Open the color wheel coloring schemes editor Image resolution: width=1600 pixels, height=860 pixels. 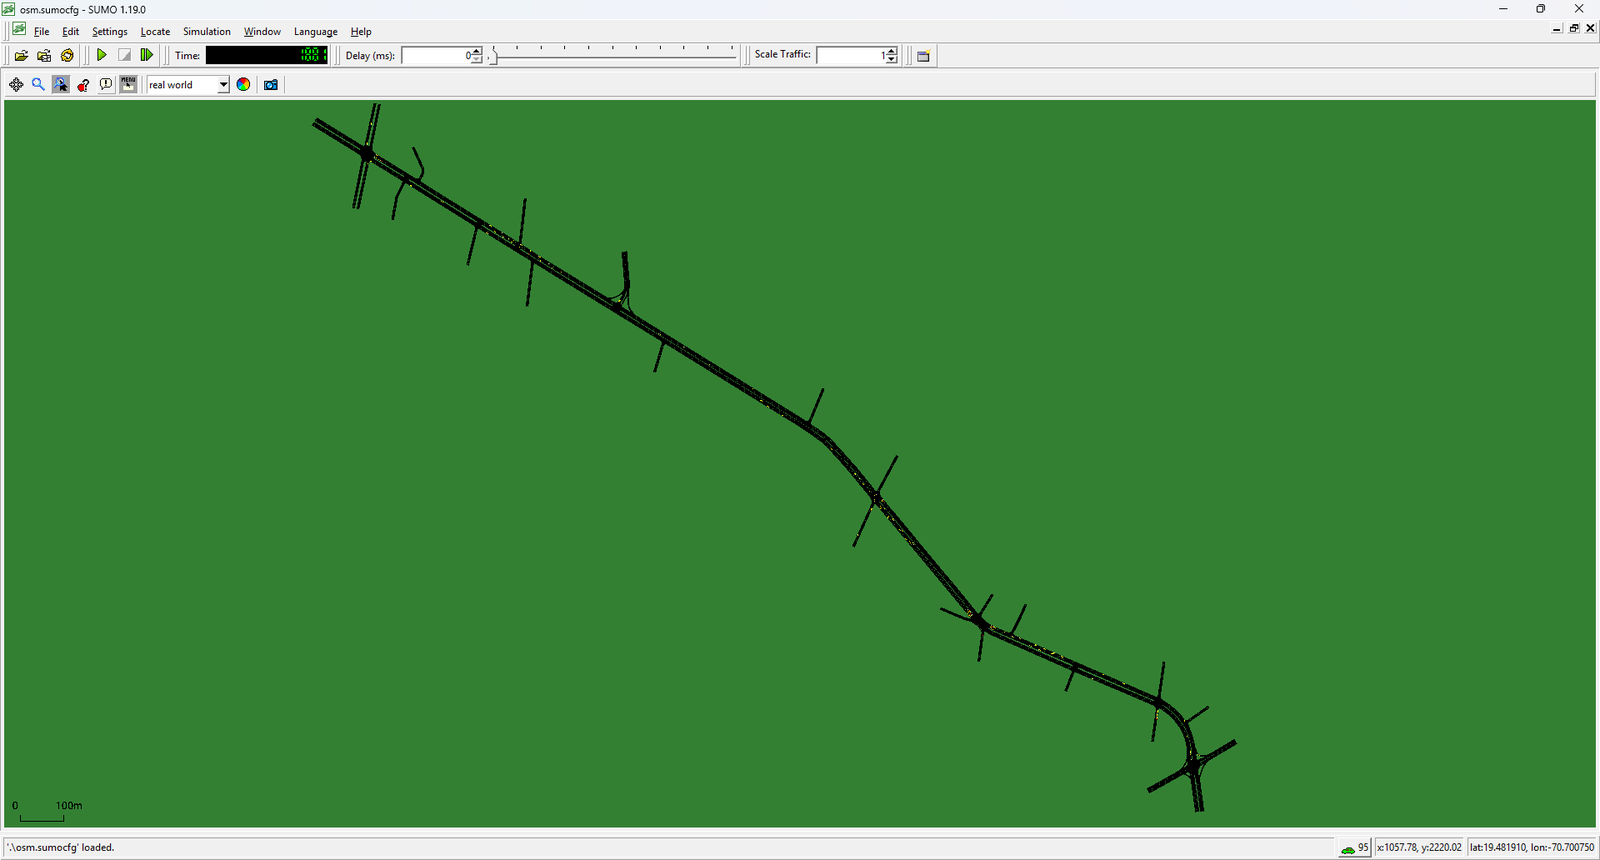pyautogui.click(x=243, y=85)
